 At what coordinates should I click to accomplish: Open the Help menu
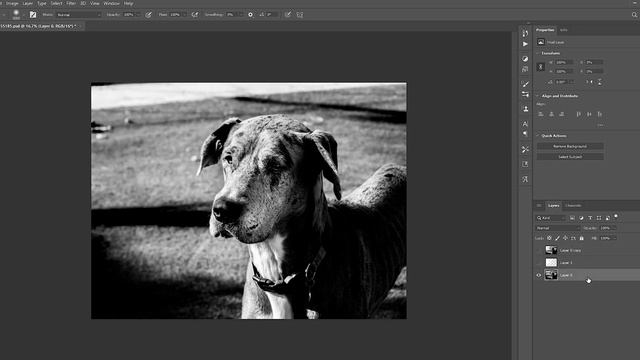129,3
